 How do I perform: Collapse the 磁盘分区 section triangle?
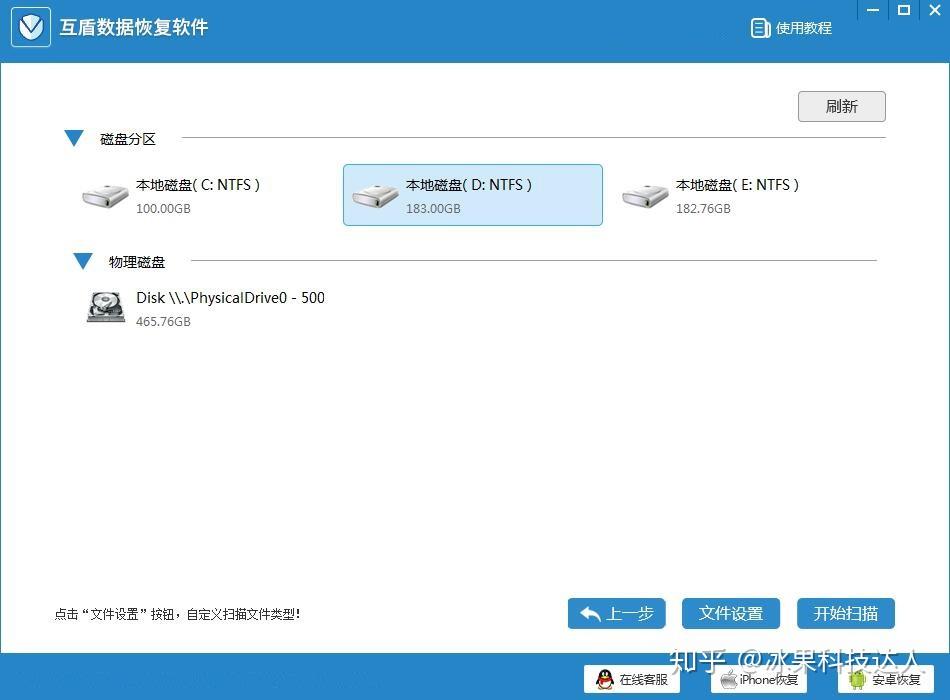pyautogui.click(x=74, y=138)
